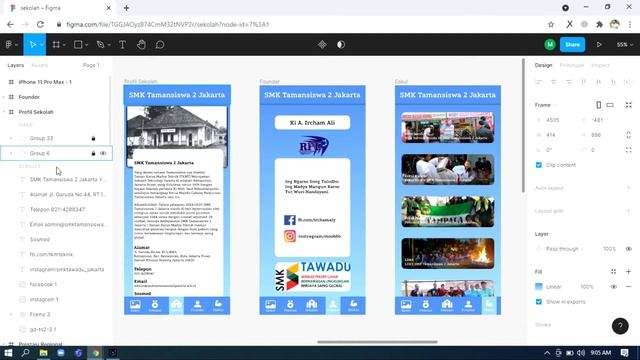Click the resize to fit icon

tap(629, 105)
